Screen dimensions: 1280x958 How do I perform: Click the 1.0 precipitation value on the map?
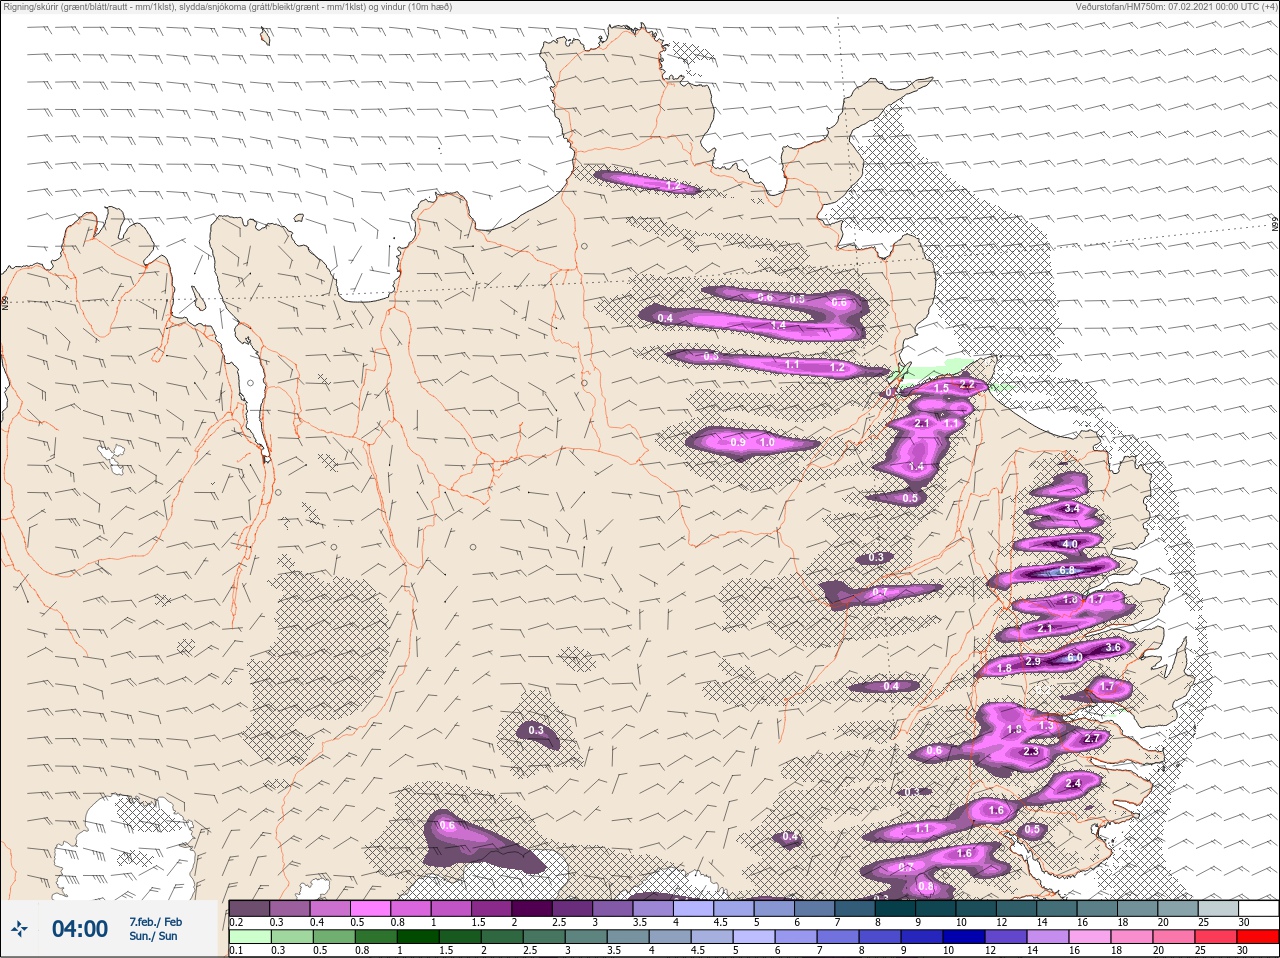[x=767, y=442]
